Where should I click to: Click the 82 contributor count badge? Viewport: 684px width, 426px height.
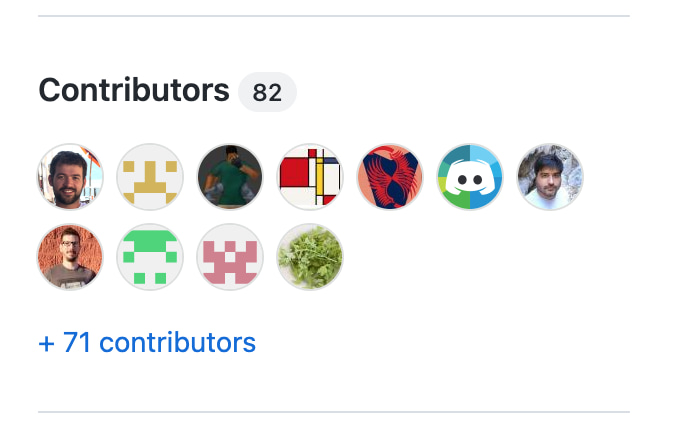click(267, 92)
